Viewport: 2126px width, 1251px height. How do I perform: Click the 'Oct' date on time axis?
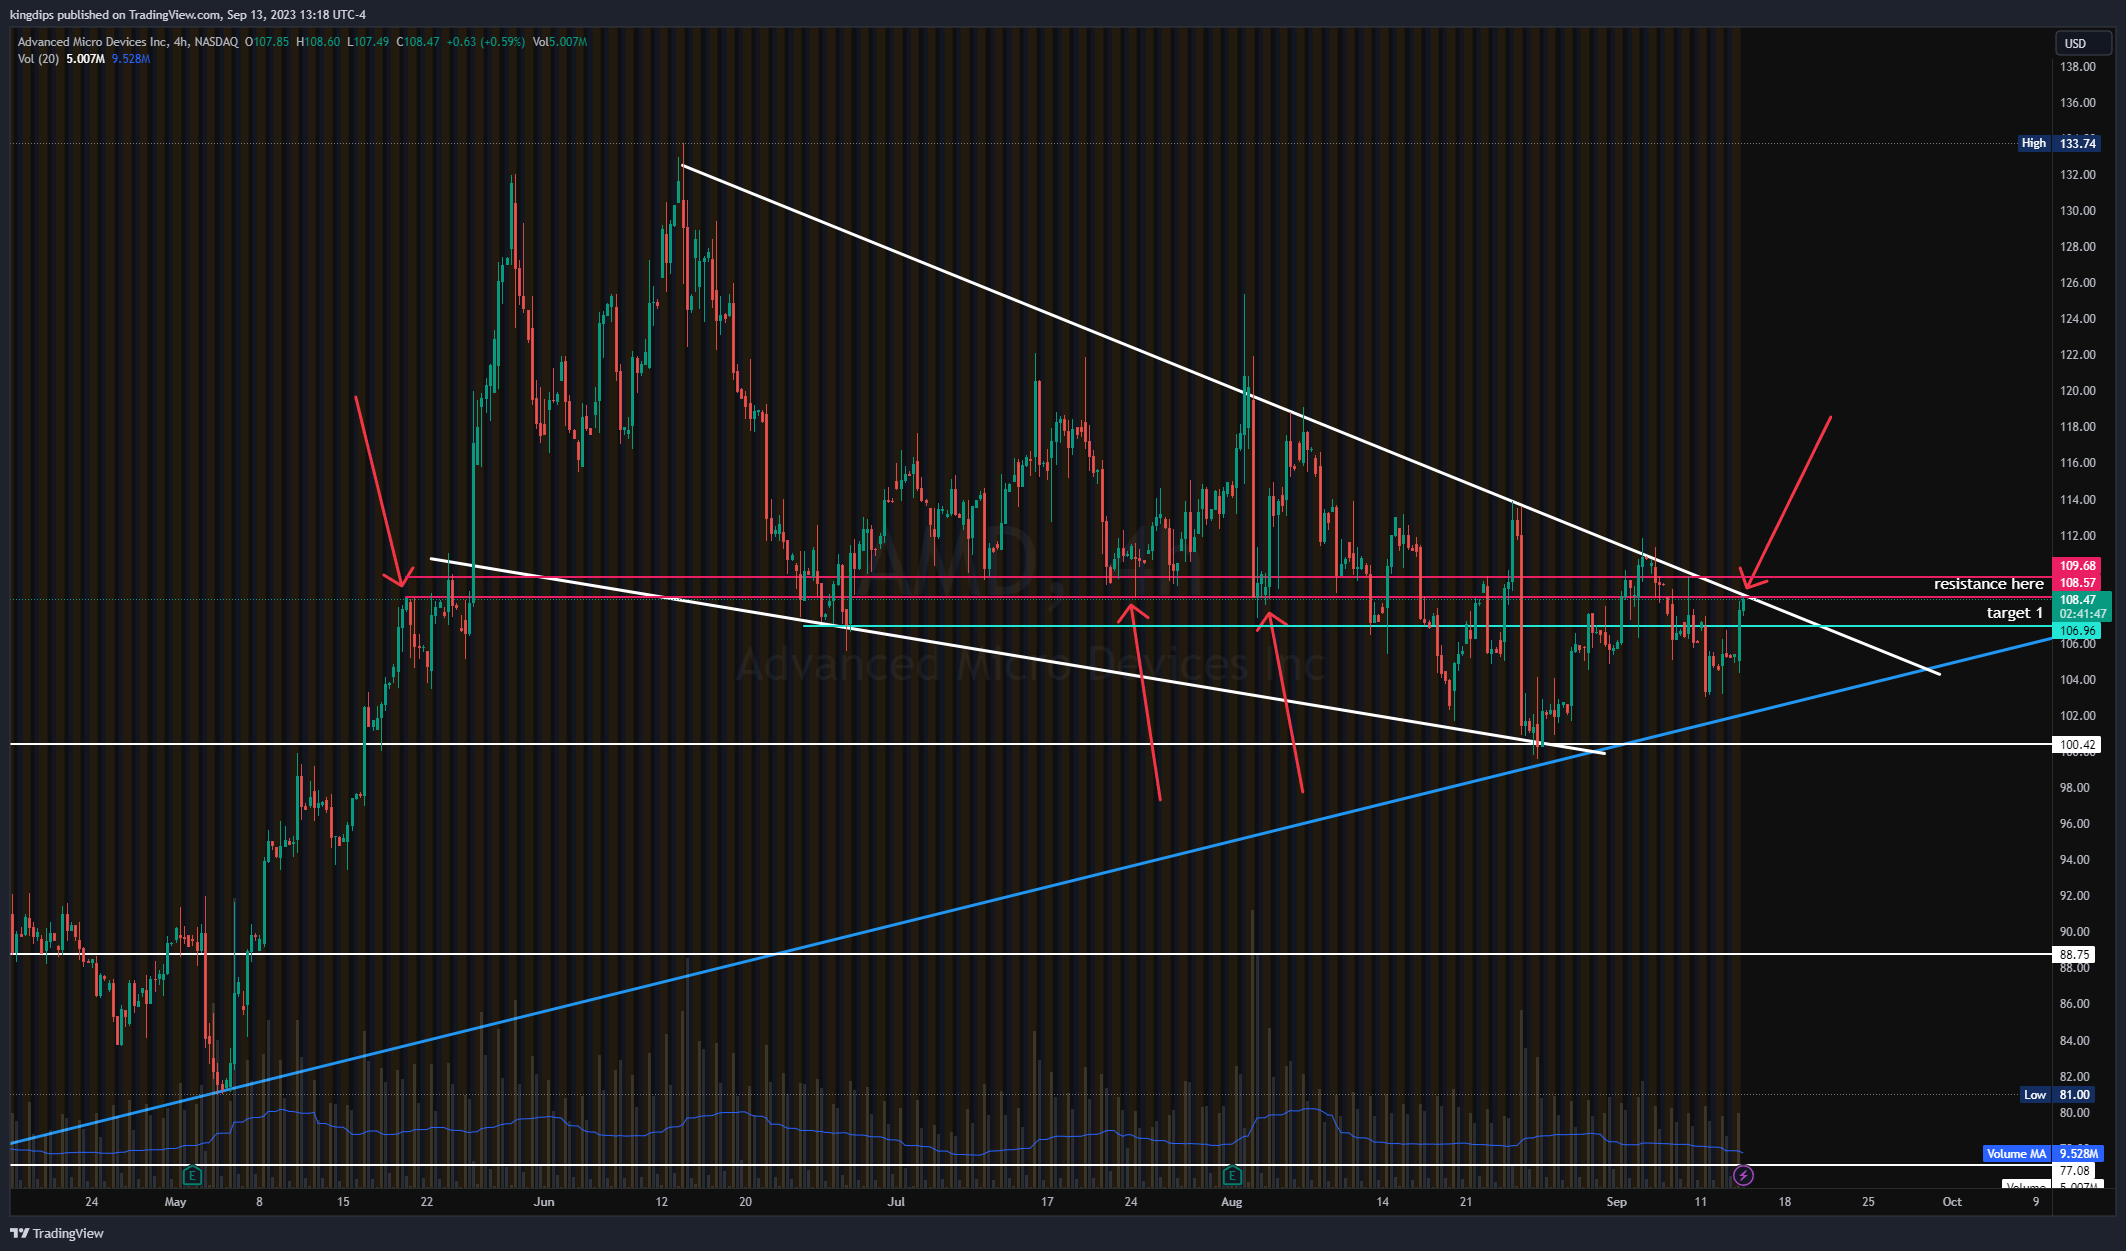point(1952,1202)
